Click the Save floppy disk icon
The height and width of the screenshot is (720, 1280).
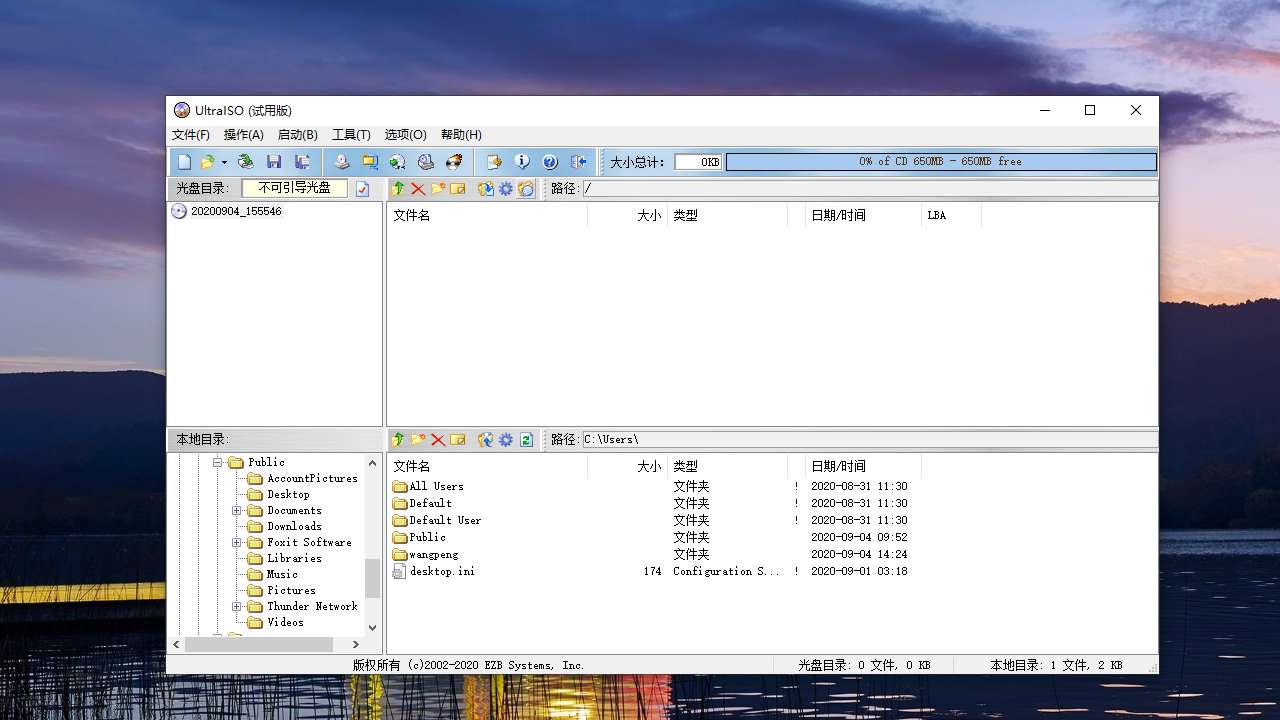[273, 162]
